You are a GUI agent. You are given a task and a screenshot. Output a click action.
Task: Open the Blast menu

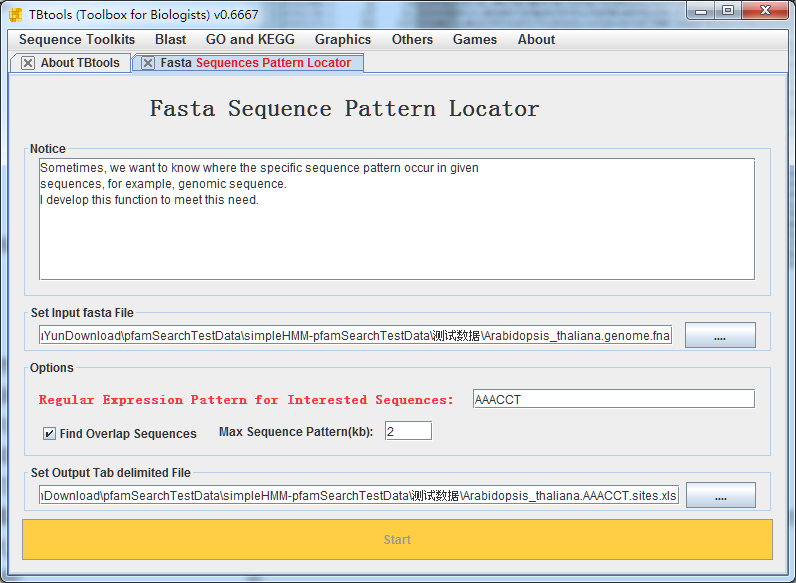click(x=171, y=40)
